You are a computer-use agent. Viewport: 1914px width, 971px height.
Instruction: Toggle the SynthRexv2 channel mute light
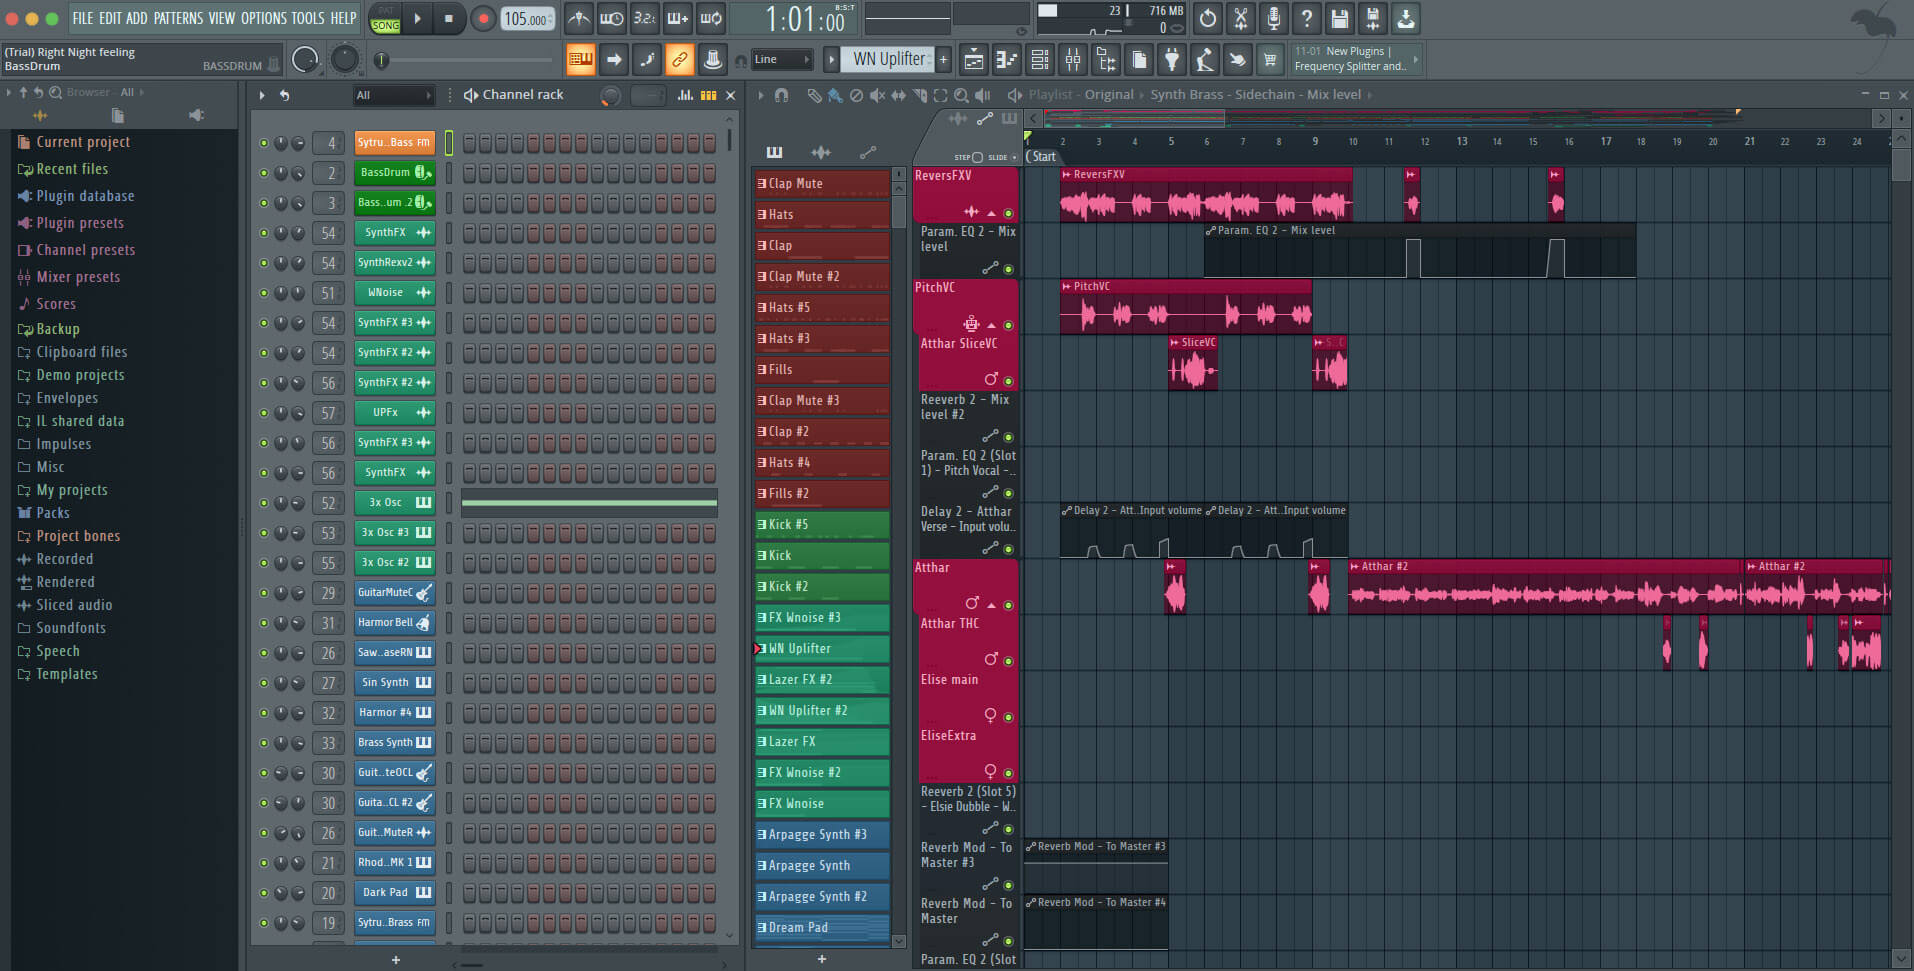click(x=264, y=263)
